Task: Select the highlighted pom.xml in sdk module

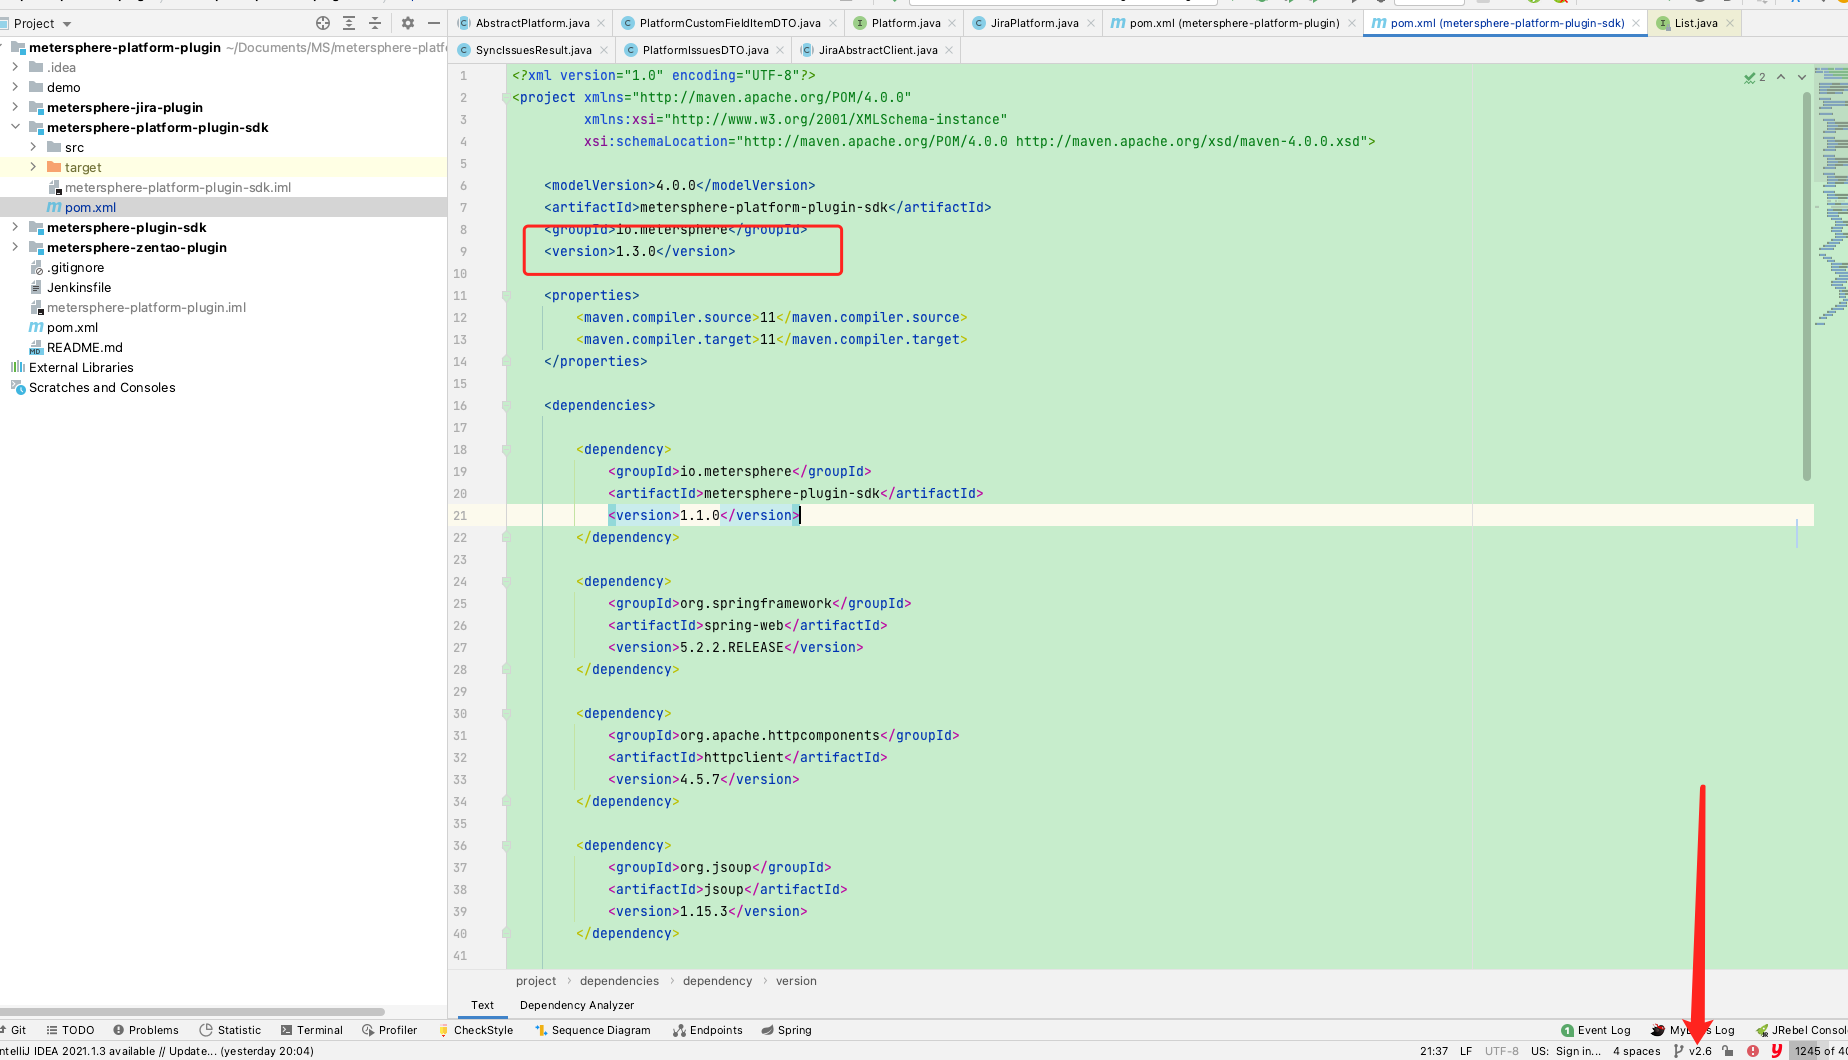Action: tap(90, 207)
